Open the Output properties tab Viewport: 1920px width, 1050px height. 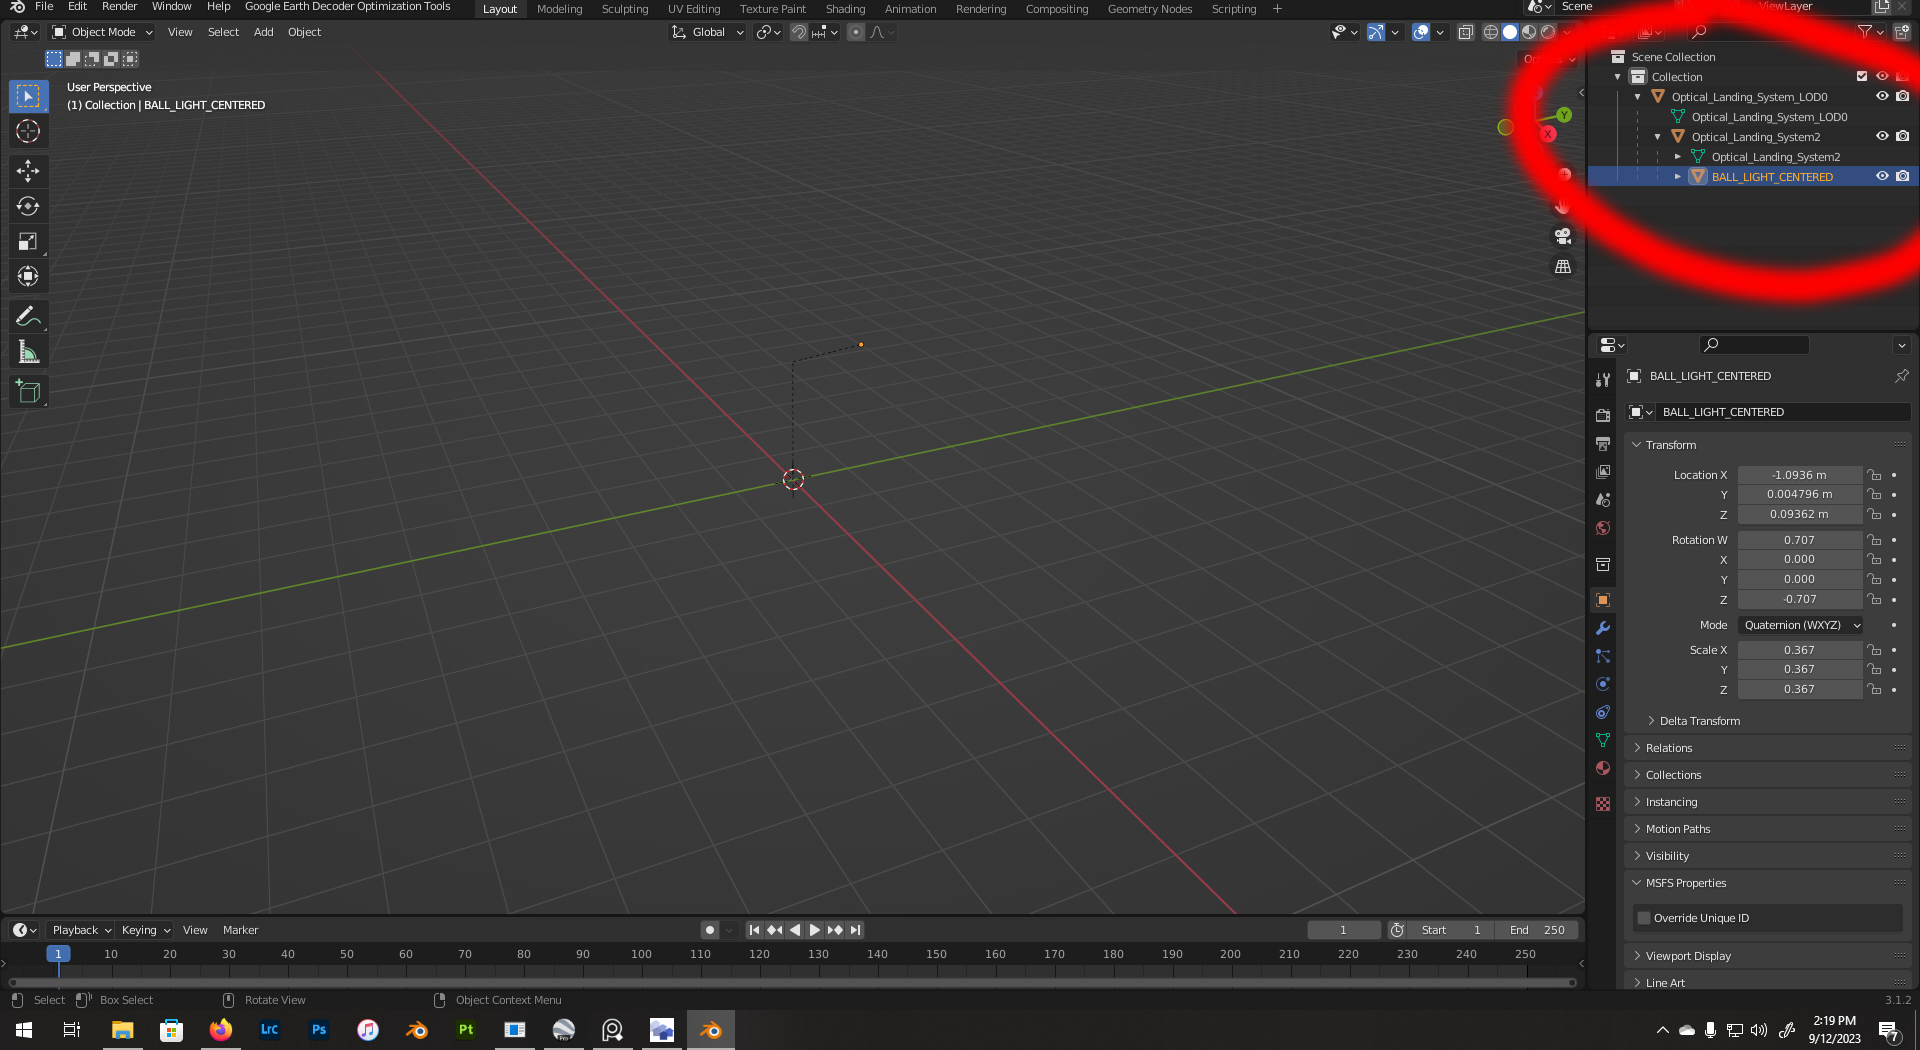1603,444
